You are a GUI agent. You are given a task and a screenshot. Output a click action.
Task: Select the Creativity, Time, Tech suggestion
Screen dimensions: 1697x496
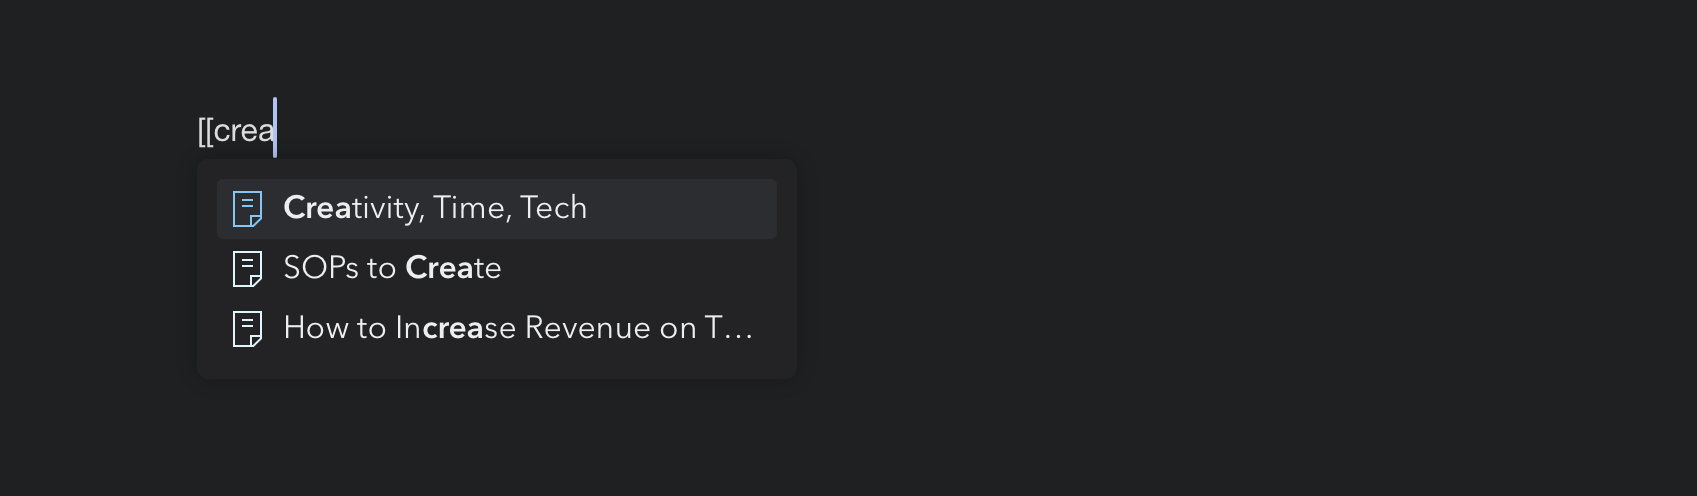click(x=497, y=209)
